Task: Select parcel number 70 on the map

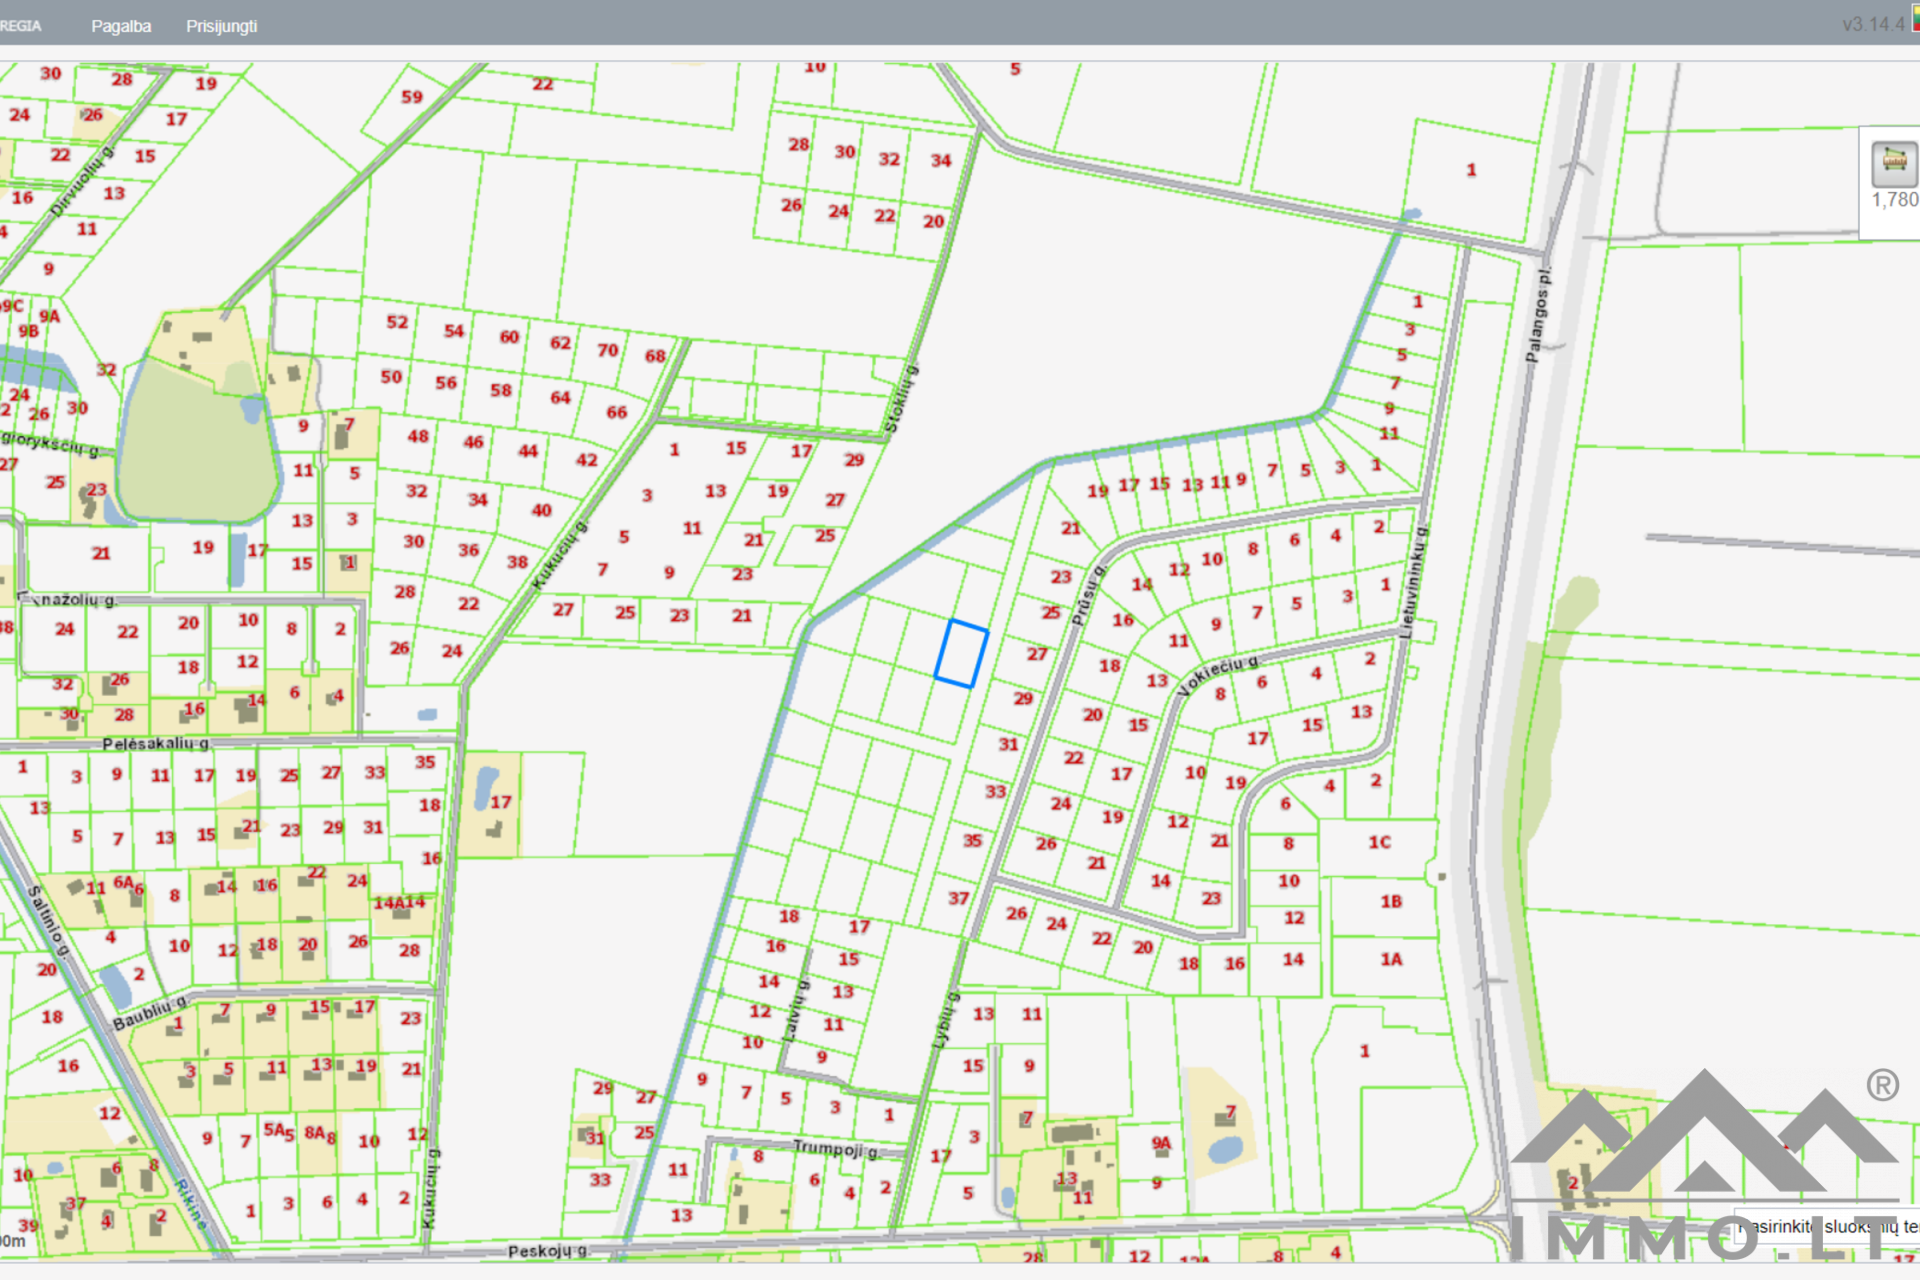Action: 608,350
